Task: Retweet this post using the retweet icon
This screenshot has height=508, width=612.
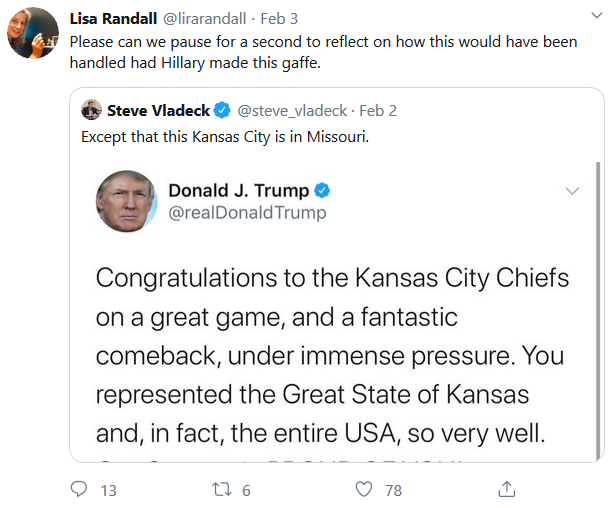Action: coord(222,489)
